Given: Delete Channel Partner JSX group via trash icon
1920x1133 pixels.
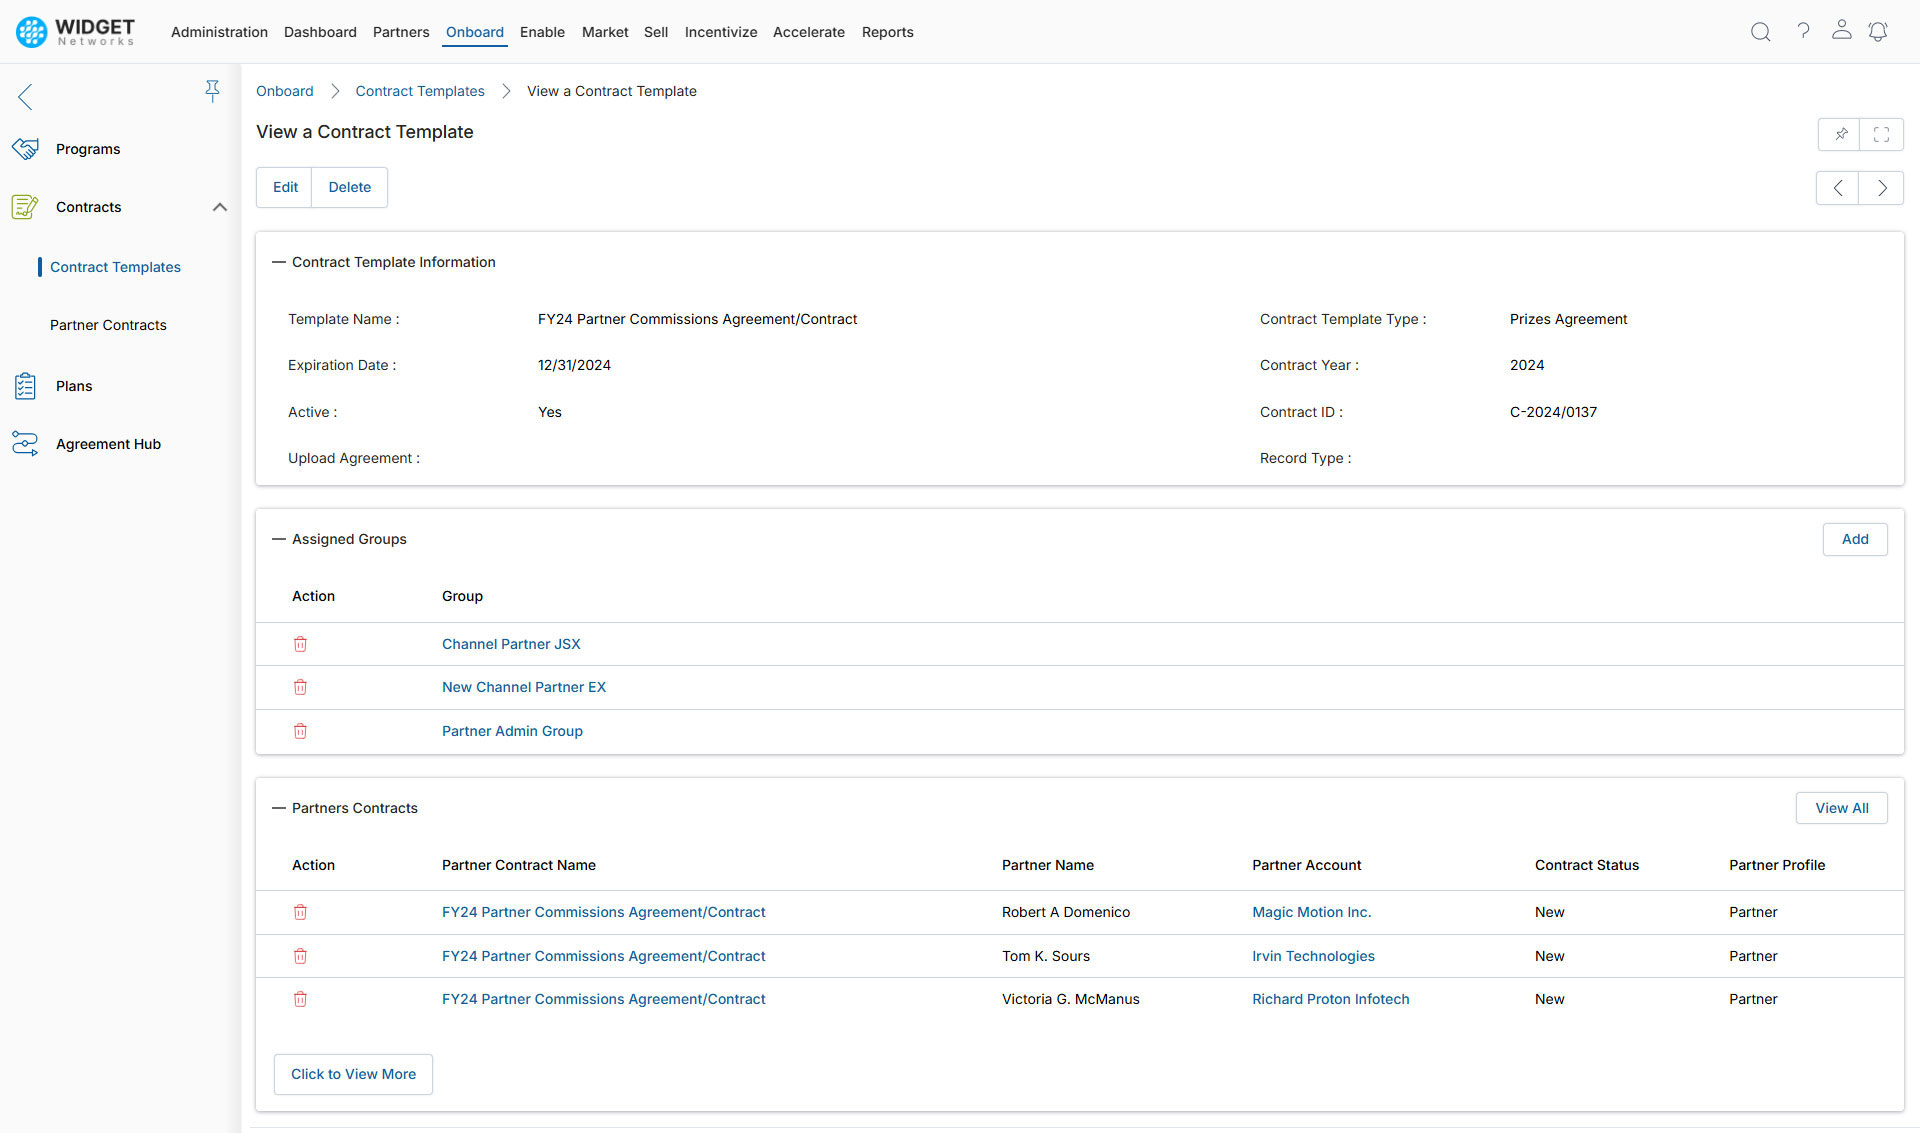Looking at the screenshot, I should (x=300, y=644).
